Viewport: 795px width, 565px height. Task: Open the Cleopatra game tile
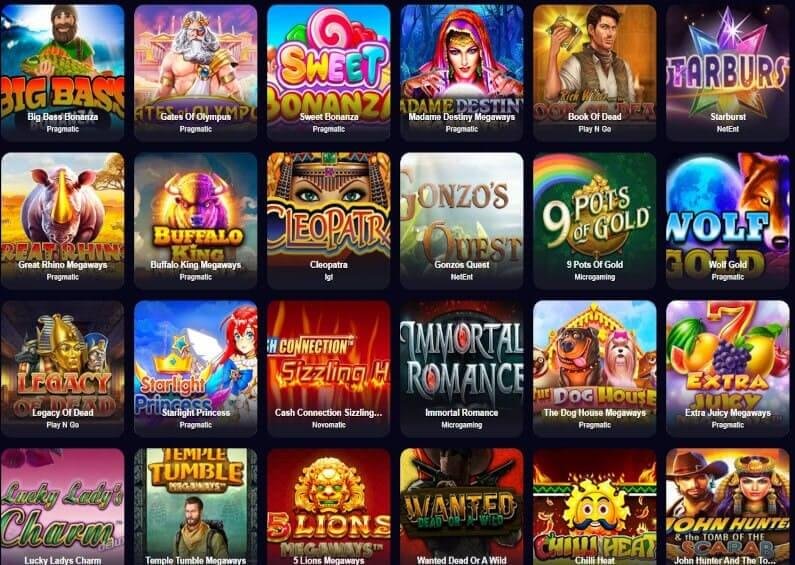tap(329, 221)
